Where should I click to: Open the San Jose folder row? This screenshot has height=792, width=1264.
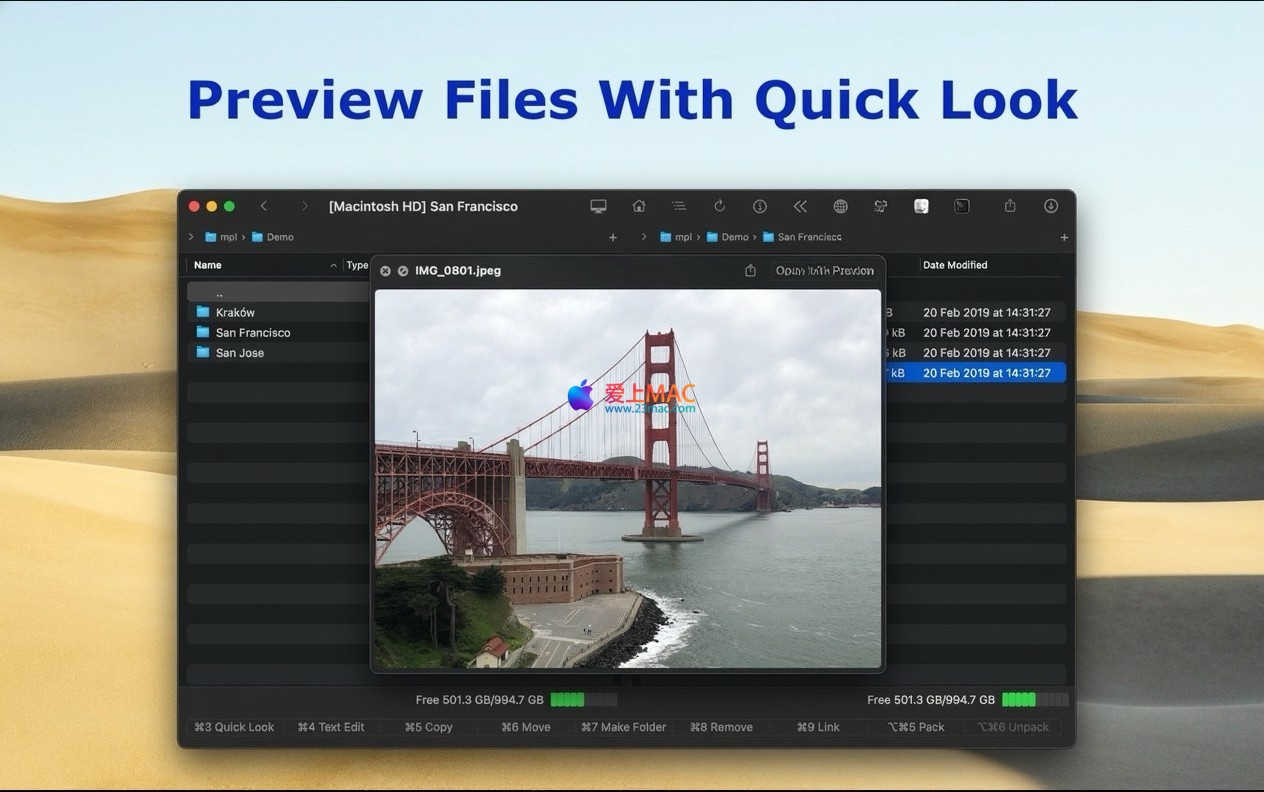pyautogui.click(x=240, y=353)
